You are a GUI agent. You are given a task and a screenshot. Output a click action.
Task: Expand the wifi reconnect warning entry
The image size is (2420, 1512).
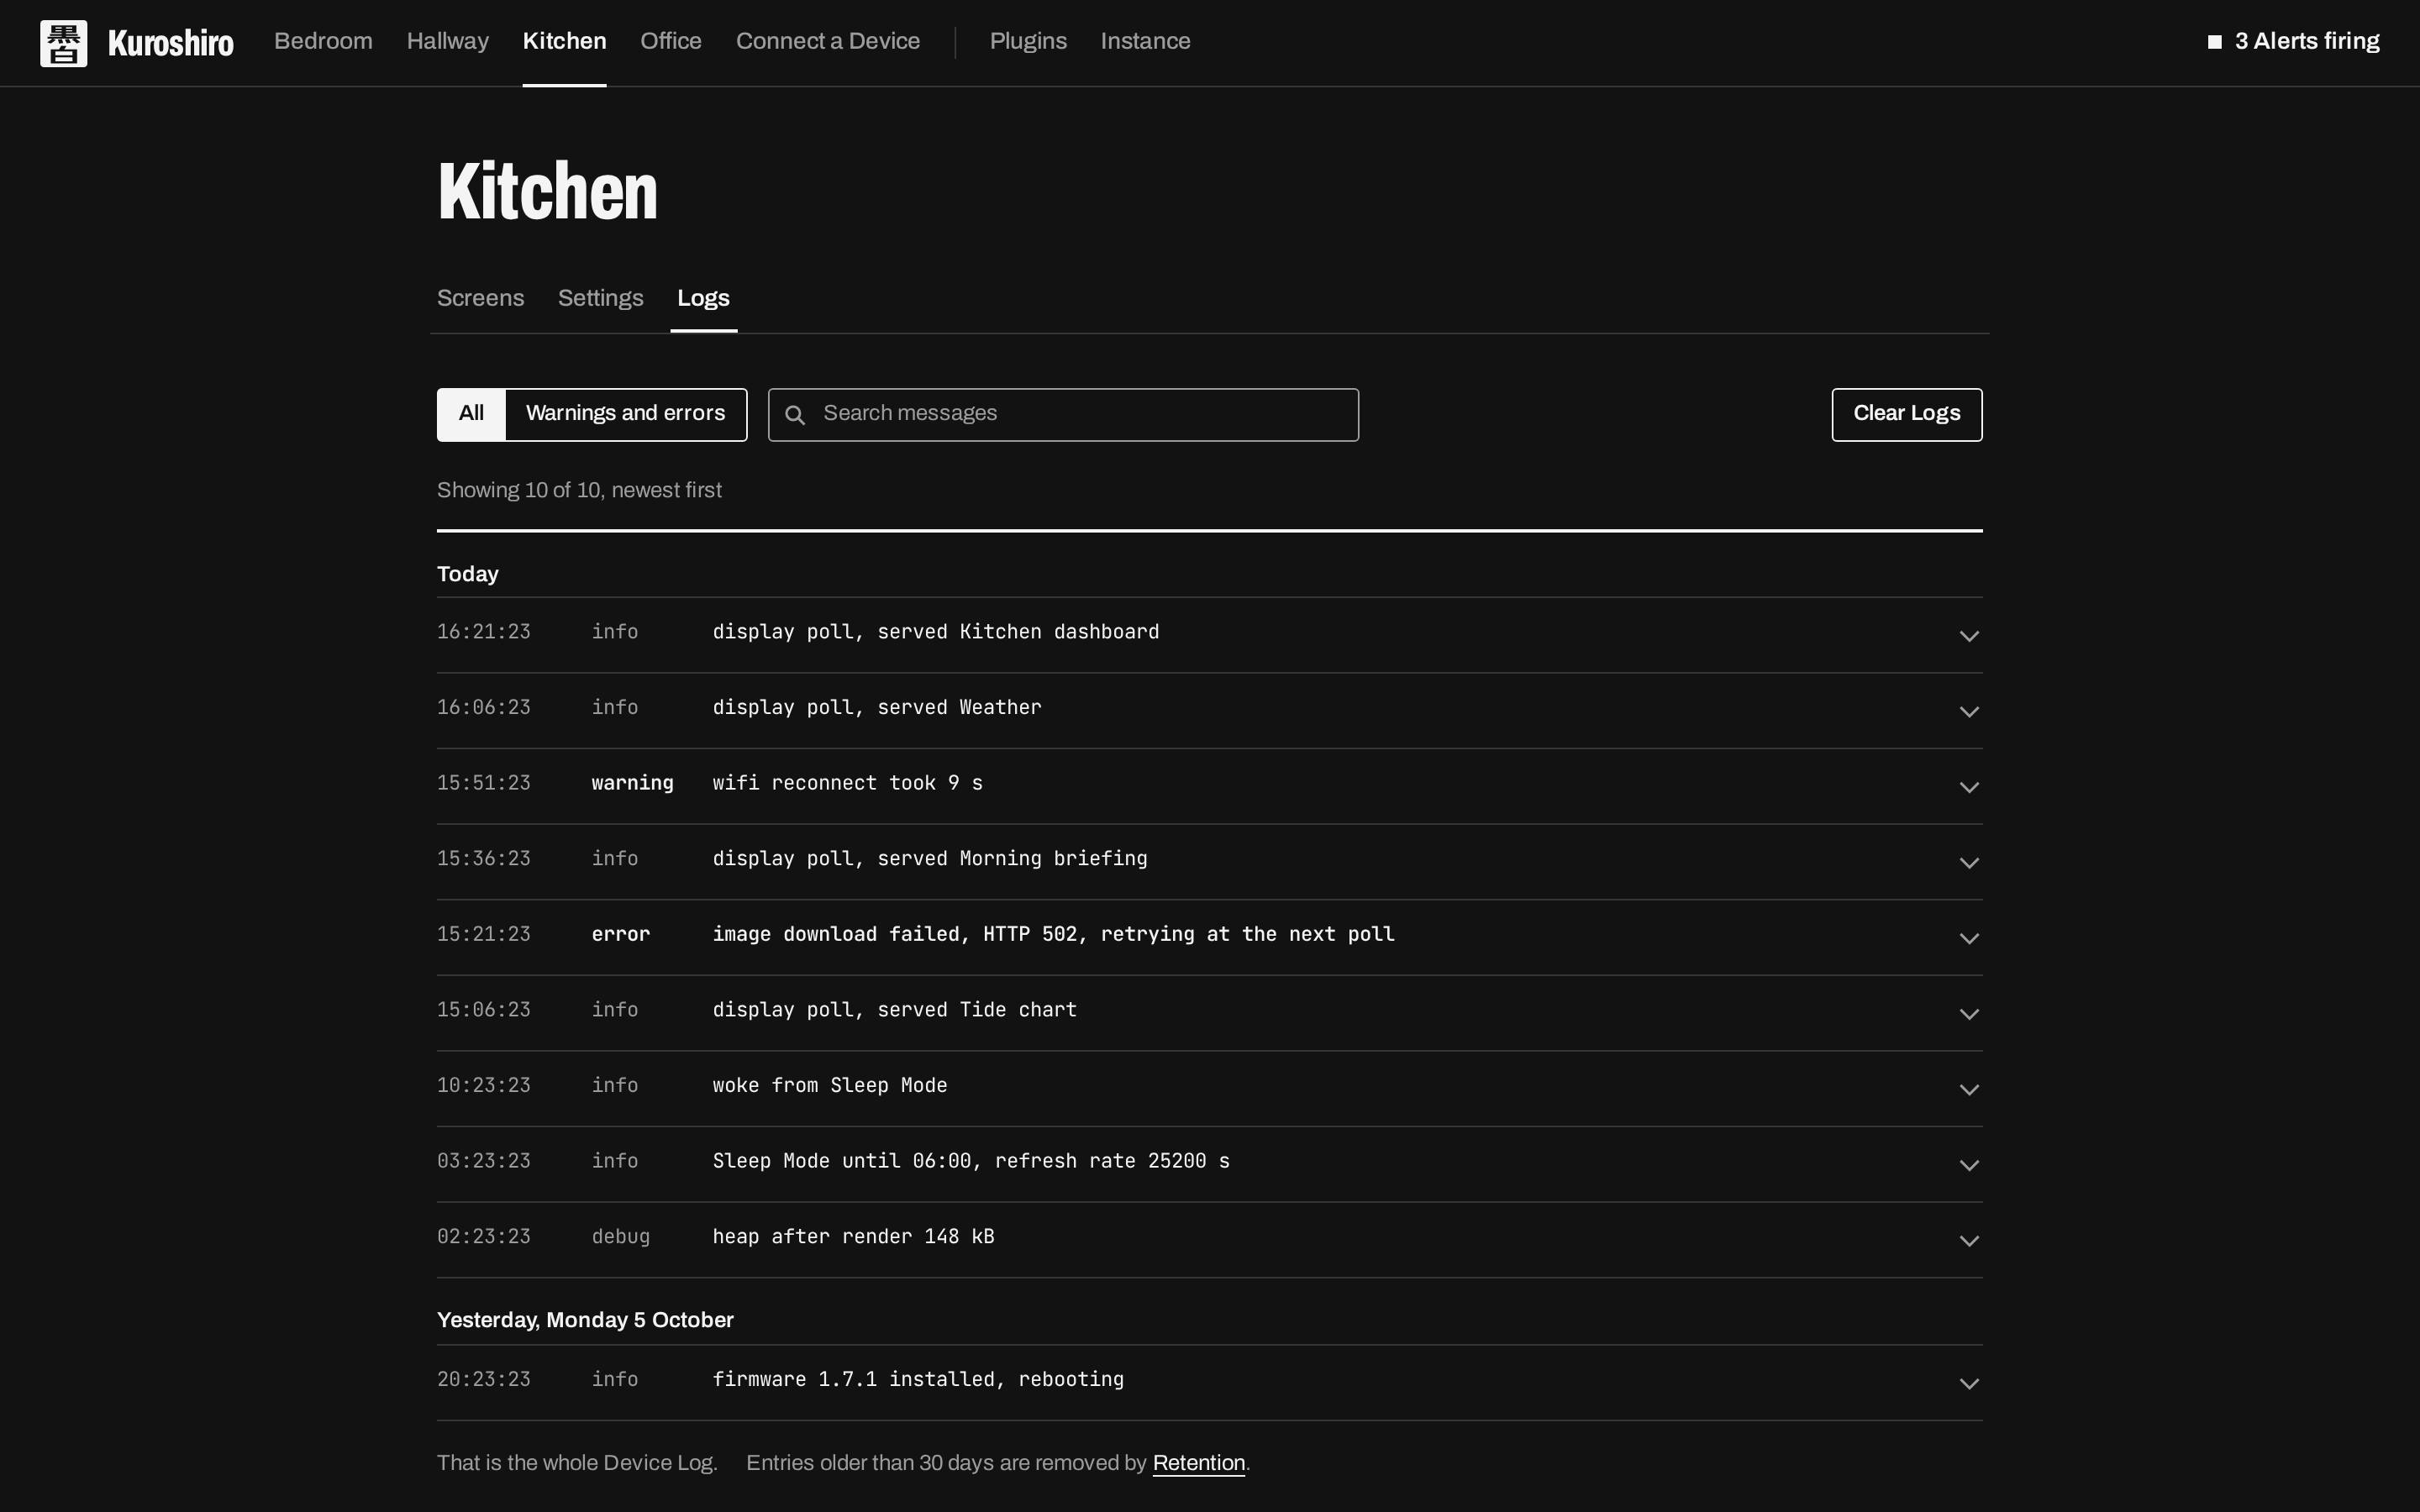pyautogui.click(x=1209, y=786)
